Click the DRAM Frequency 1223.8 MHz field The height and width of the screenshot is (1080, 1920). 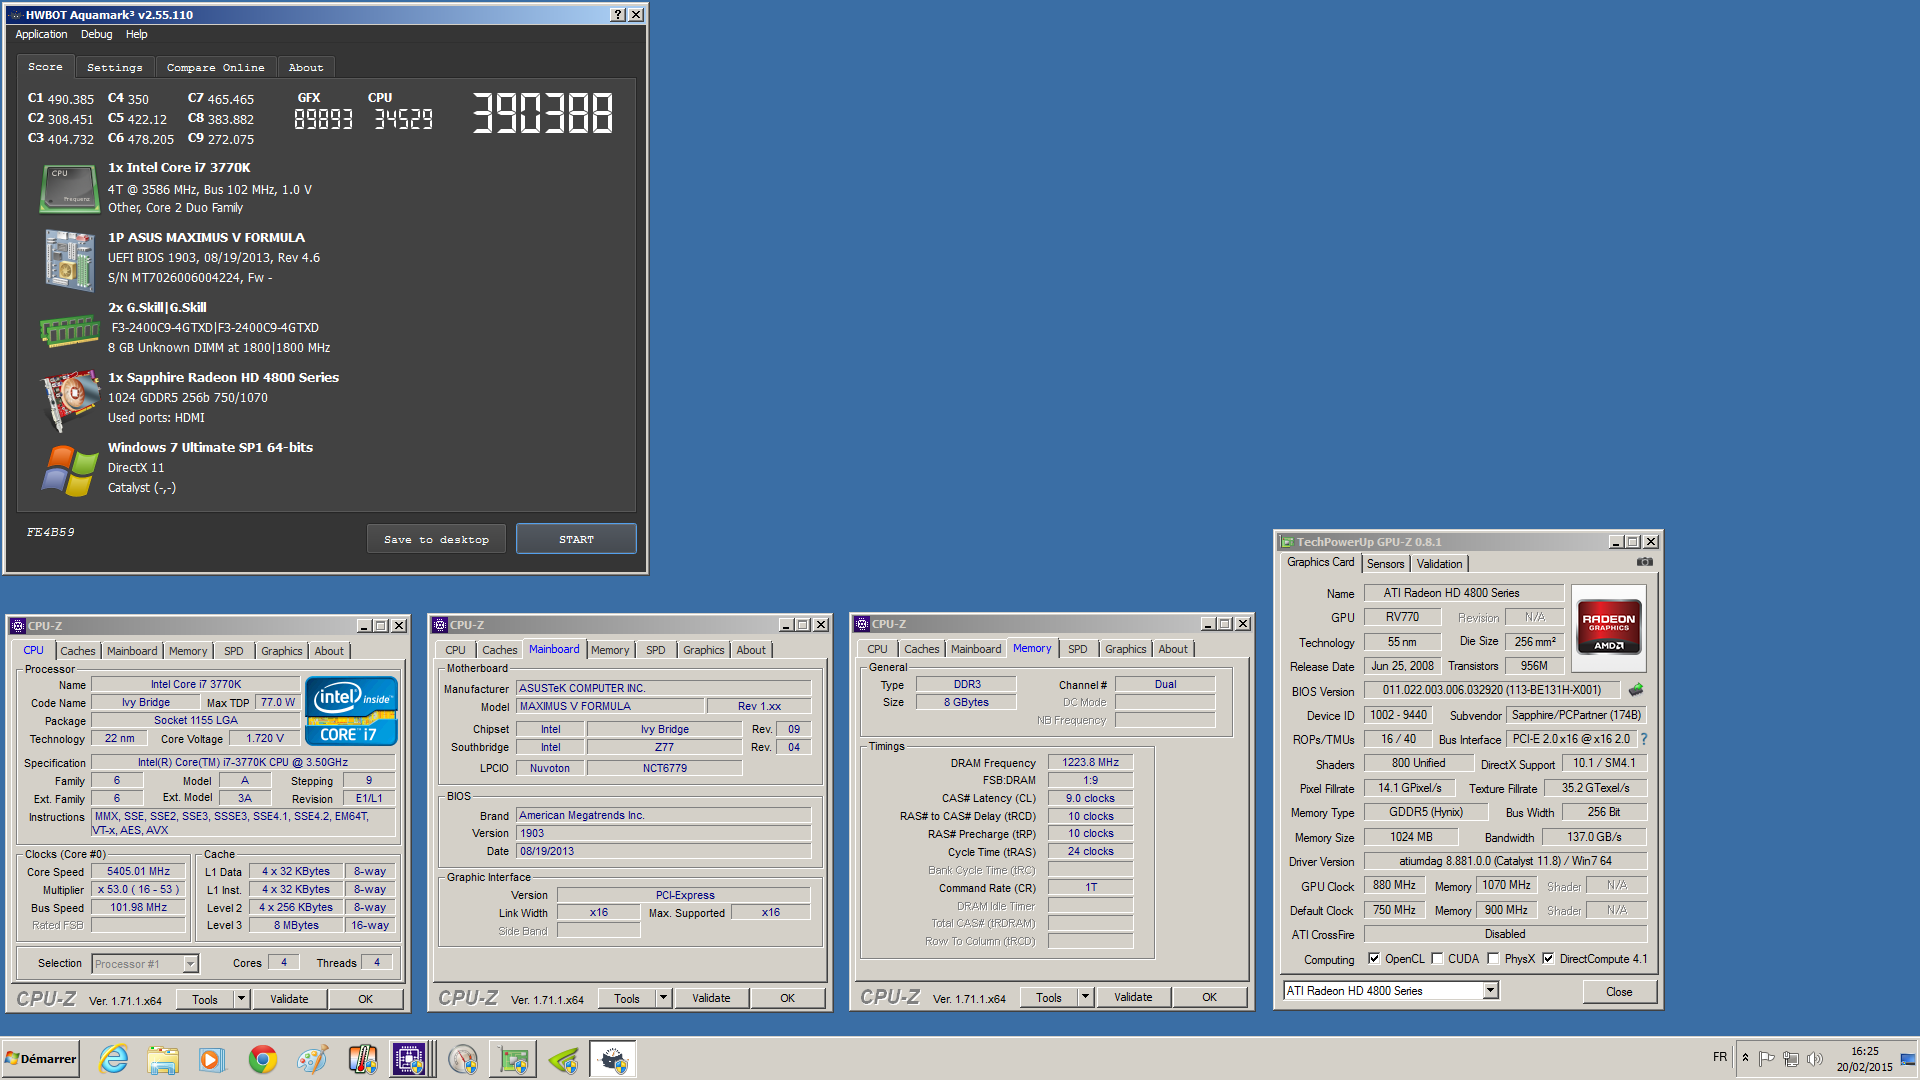click(x=1090, y=762)
